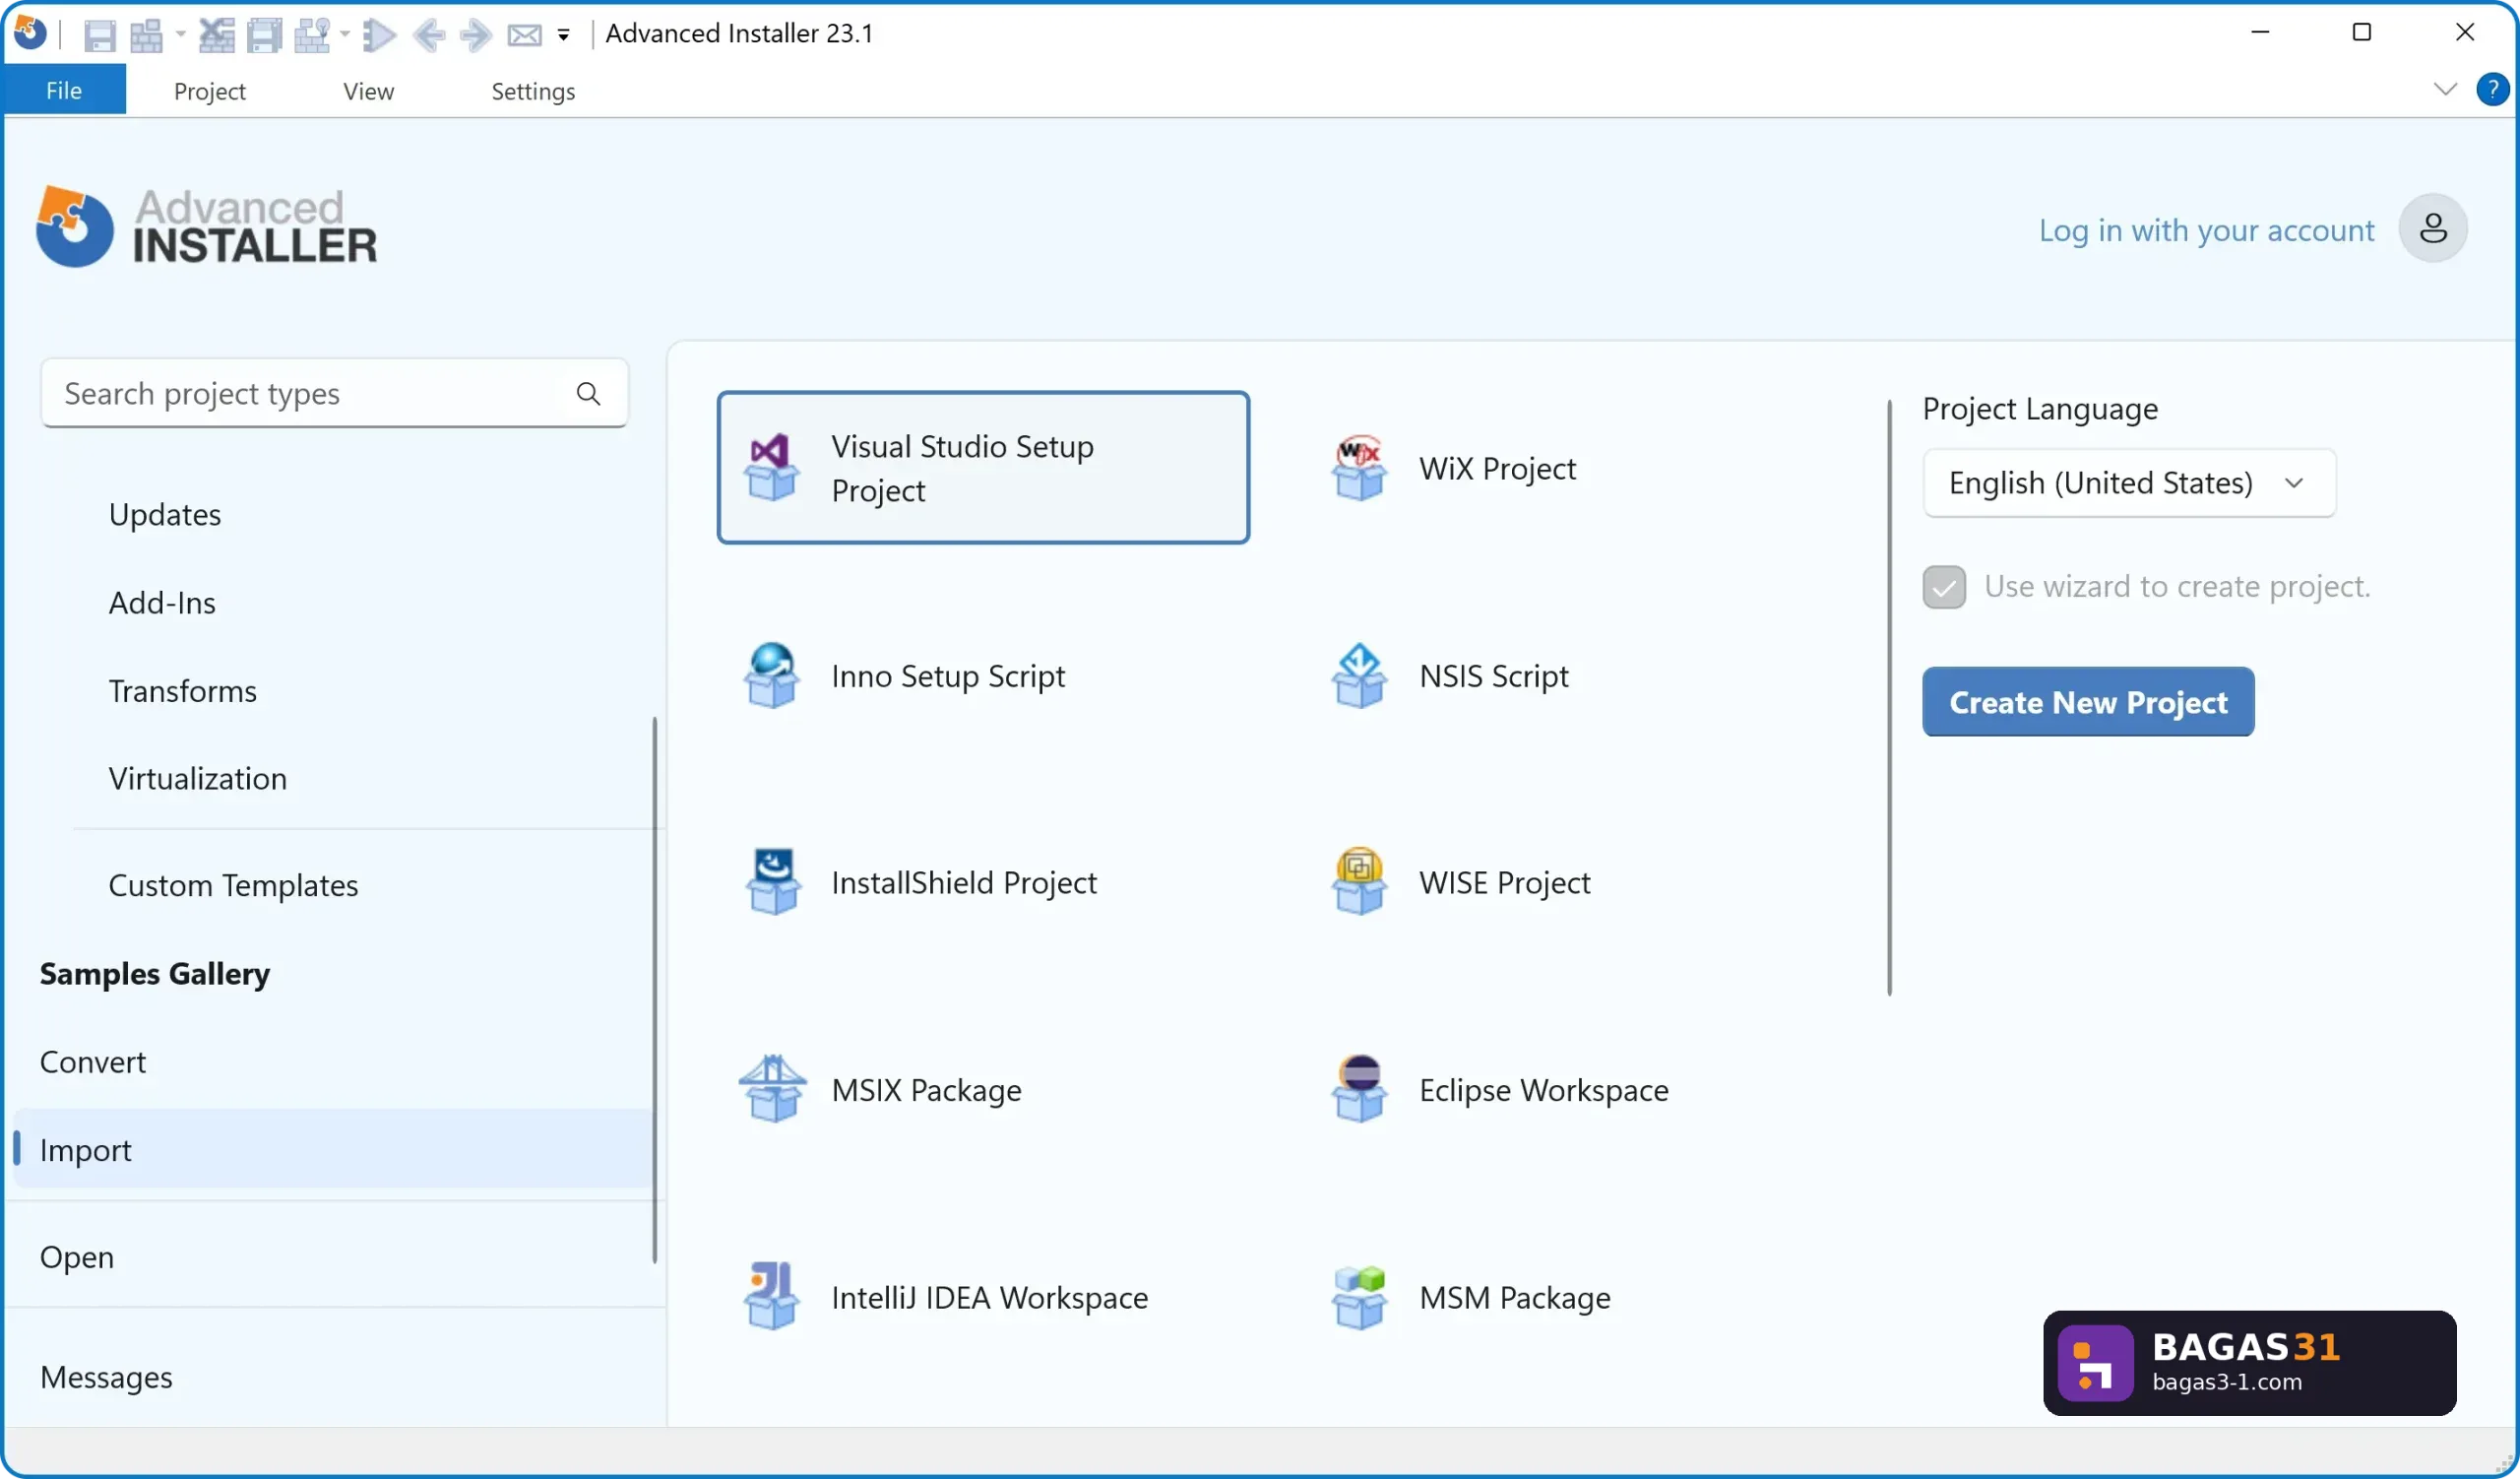Select the Updates category in sidebar
Image resolution: width=2520 pixels, height=1479 pixels.
tap(165, 514)
